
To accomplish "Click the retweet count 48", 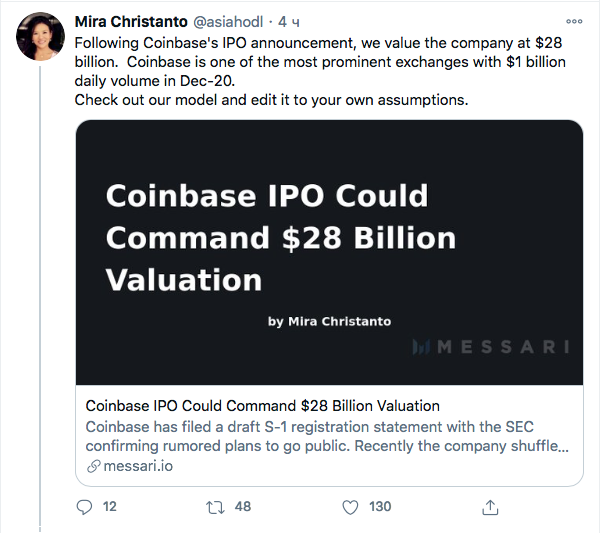I will point(242,507).
